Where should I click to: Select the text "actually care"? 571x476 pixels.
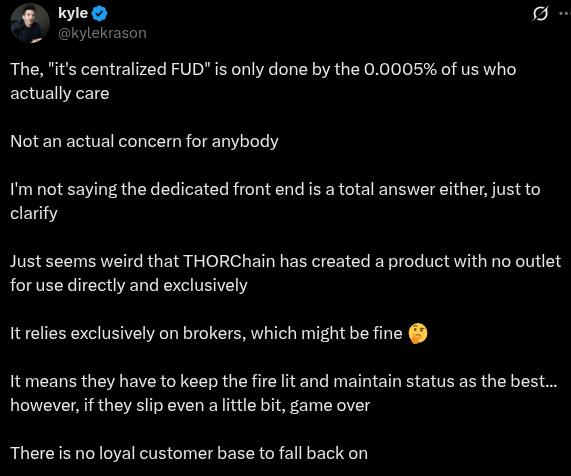(60, 94)
